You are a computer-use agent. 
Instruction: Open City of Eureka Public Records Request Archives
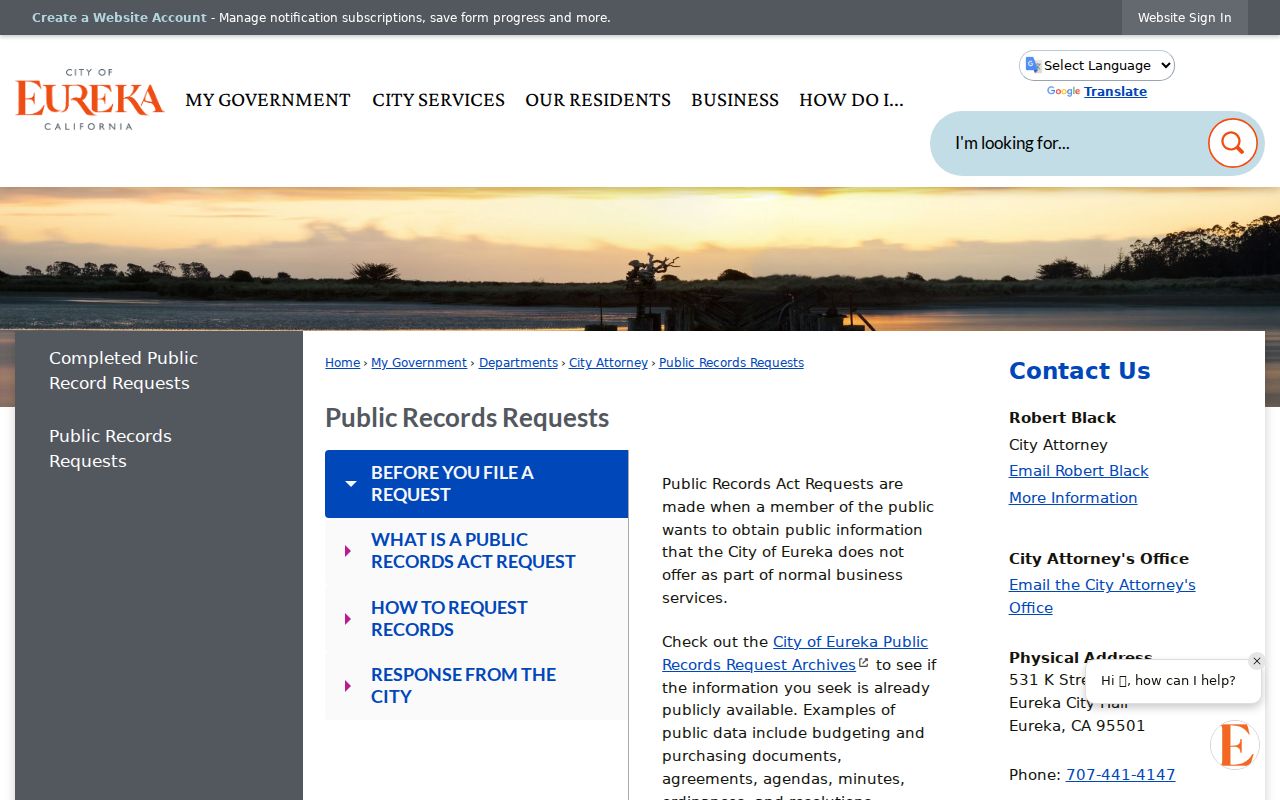click(795, 653)
